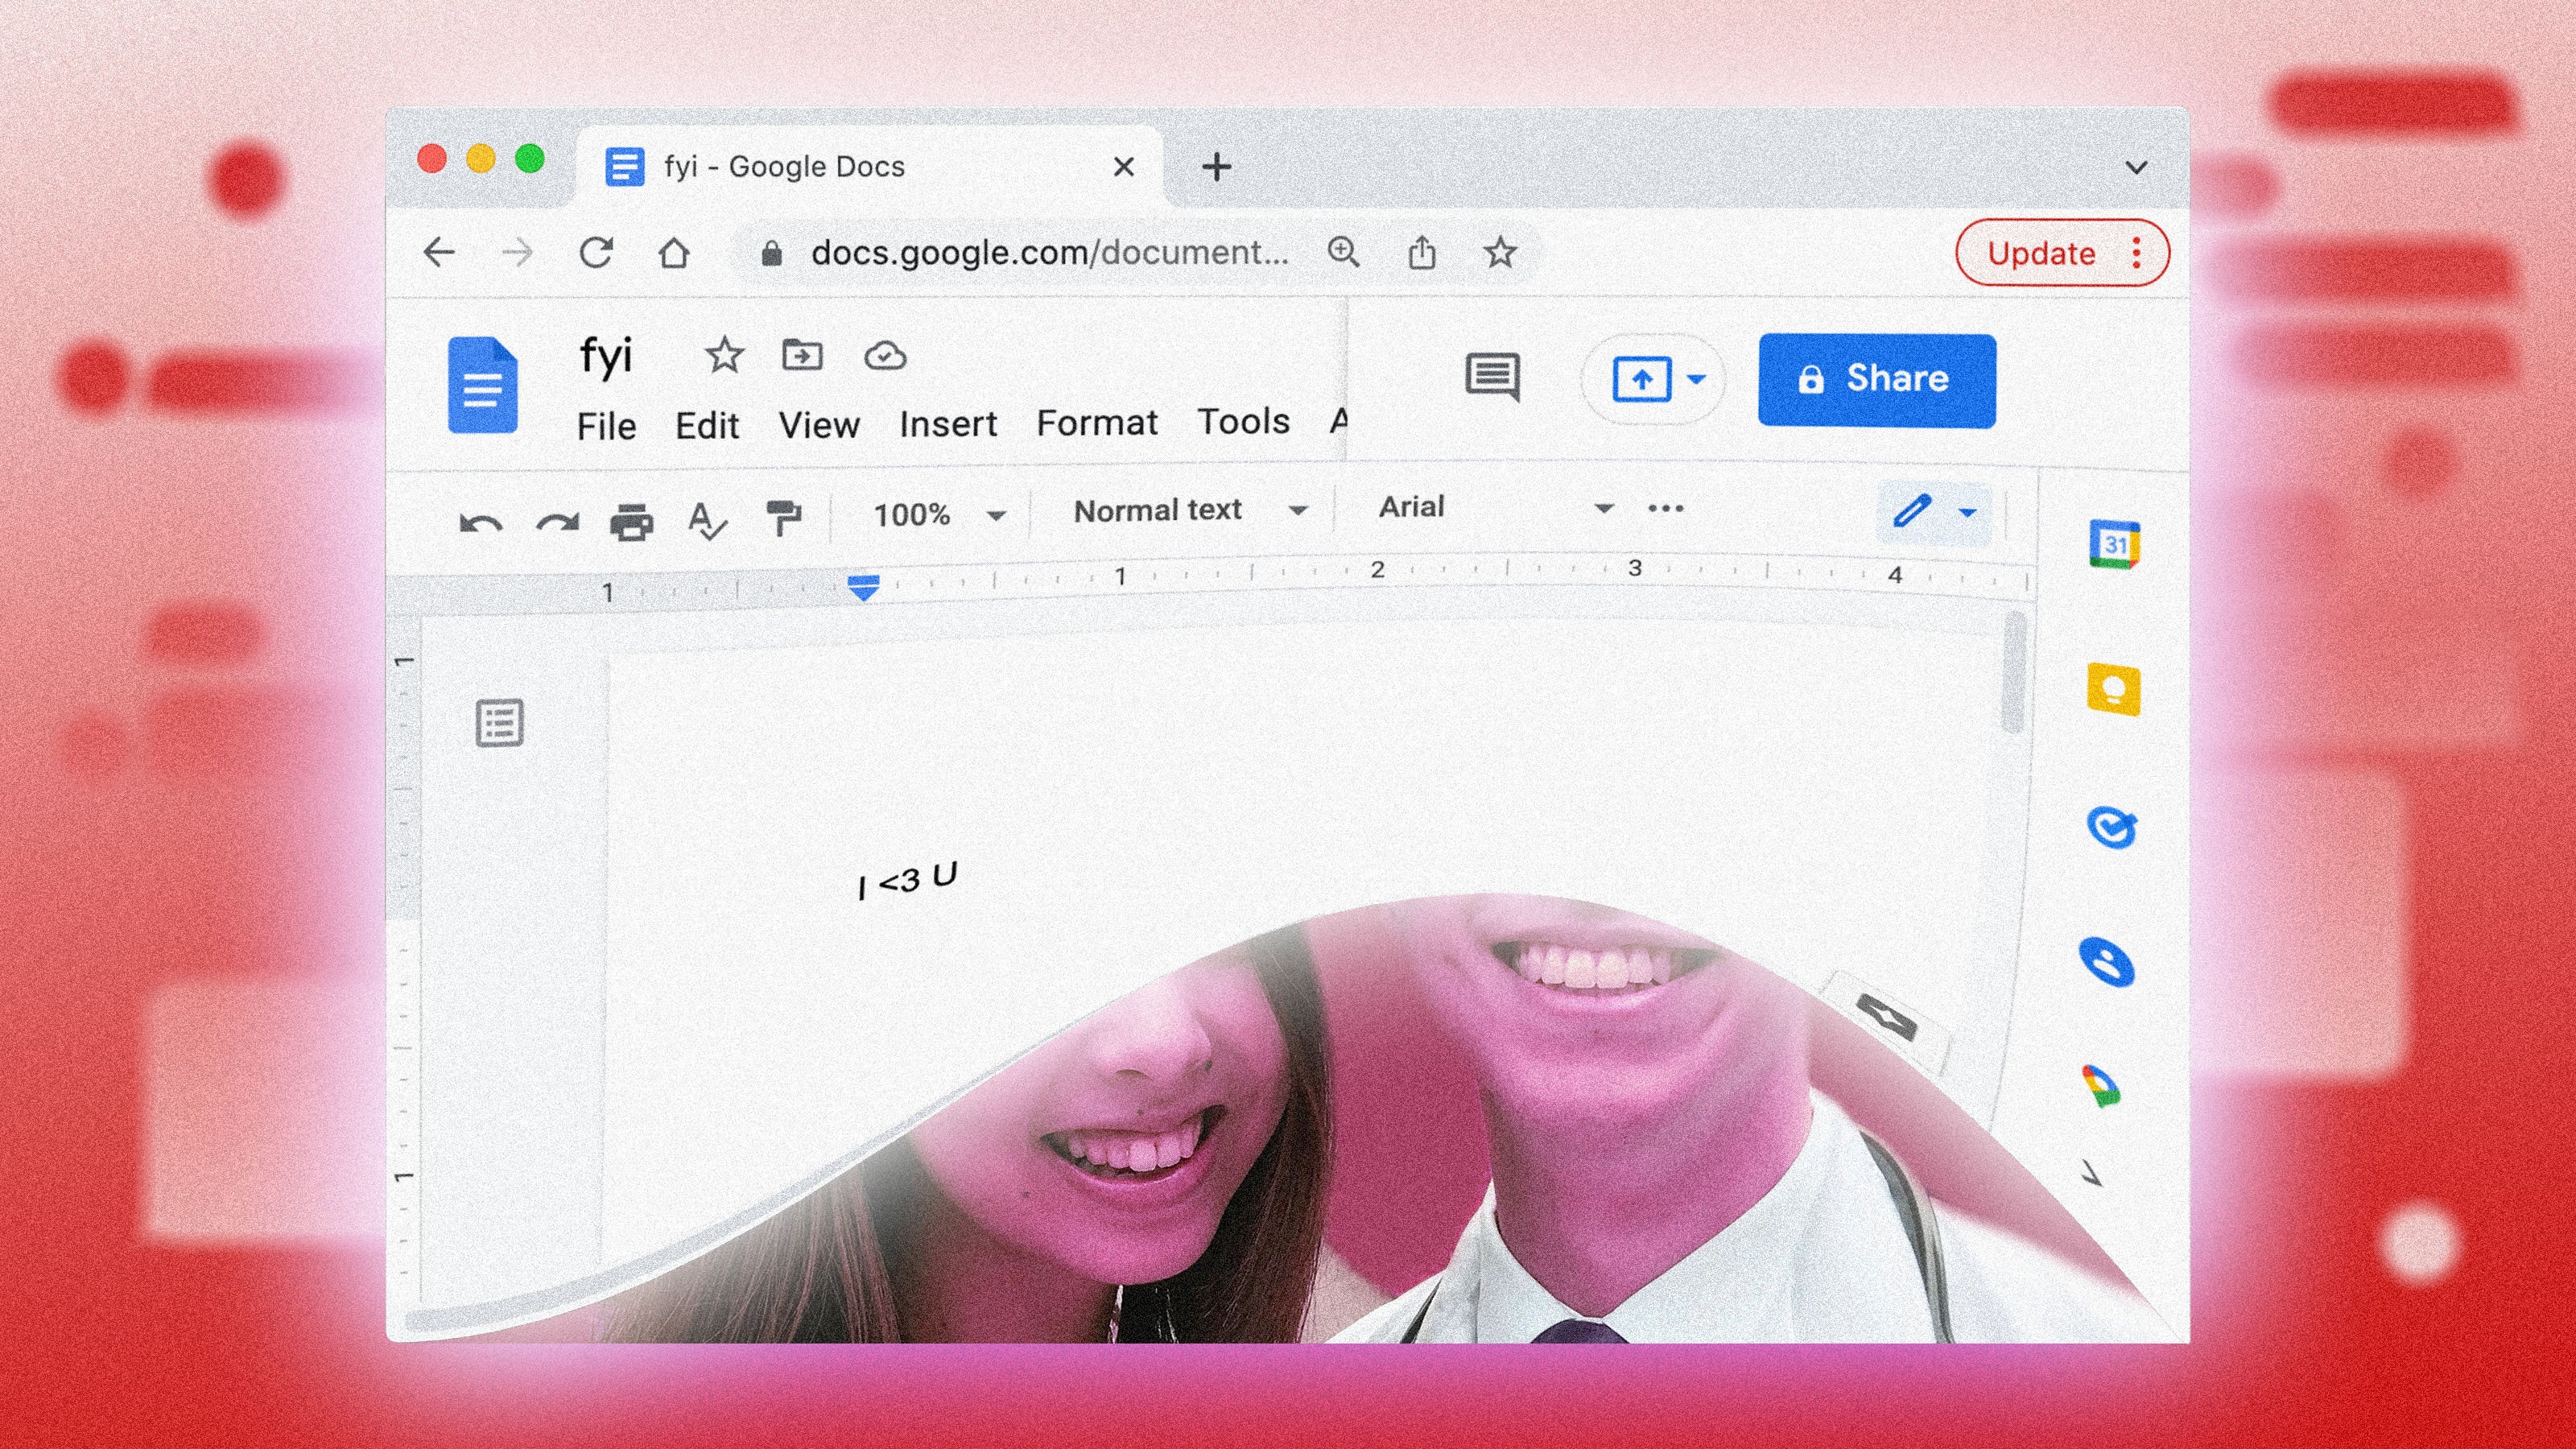This screenshot has width=2576, height=1449.
Task: Click the vertical scrollbar thumb
Action: pos(2014,673)
